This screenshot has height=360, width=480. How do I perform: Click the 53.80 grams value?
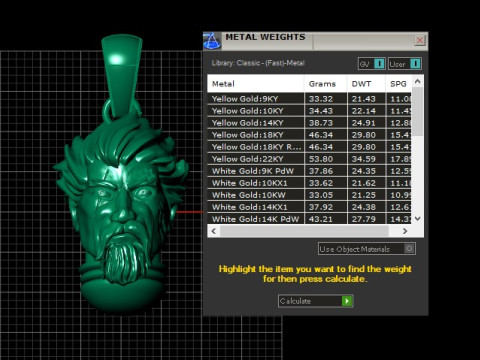click(x=321, y=159)
